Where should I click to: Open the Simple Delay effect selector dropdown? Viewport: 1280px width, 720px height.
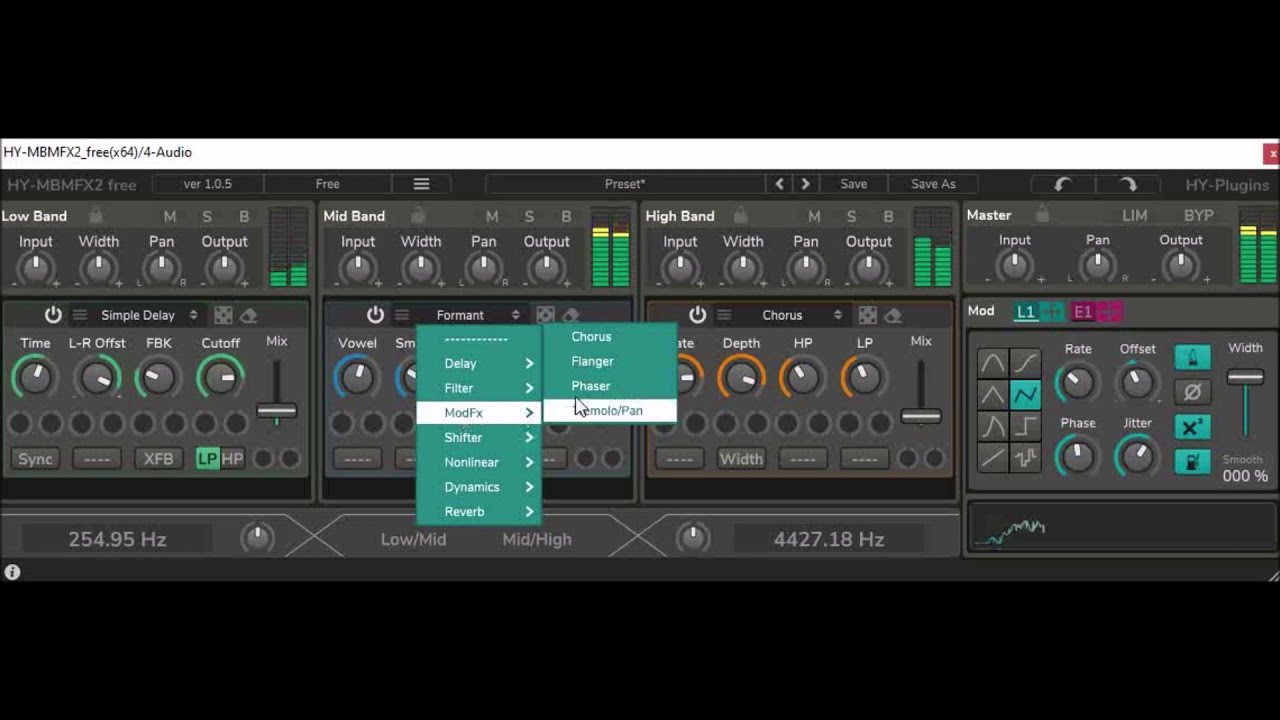click(148, 315)
